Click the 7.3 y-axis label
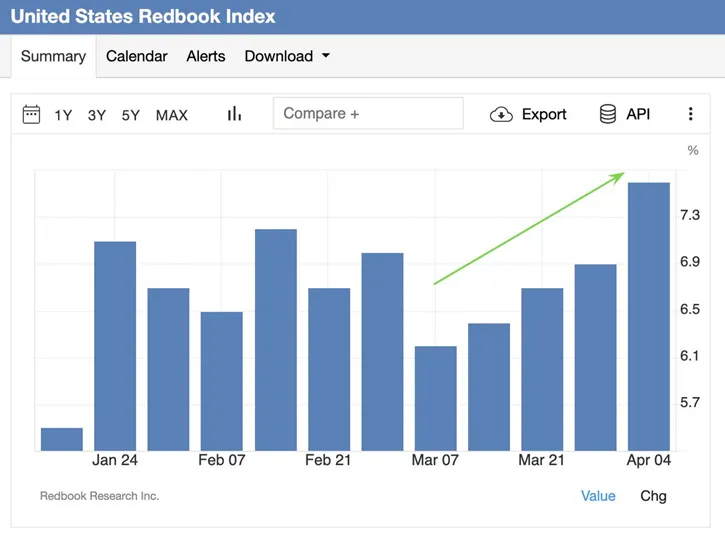The height and width of the screenshot is (545, 725). (x=690, y=215)
